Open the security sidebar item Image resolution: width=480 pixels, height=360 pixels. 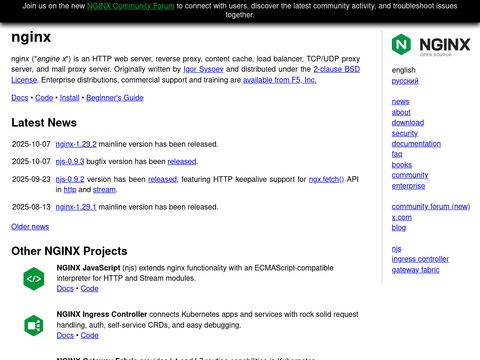[405, 133]
